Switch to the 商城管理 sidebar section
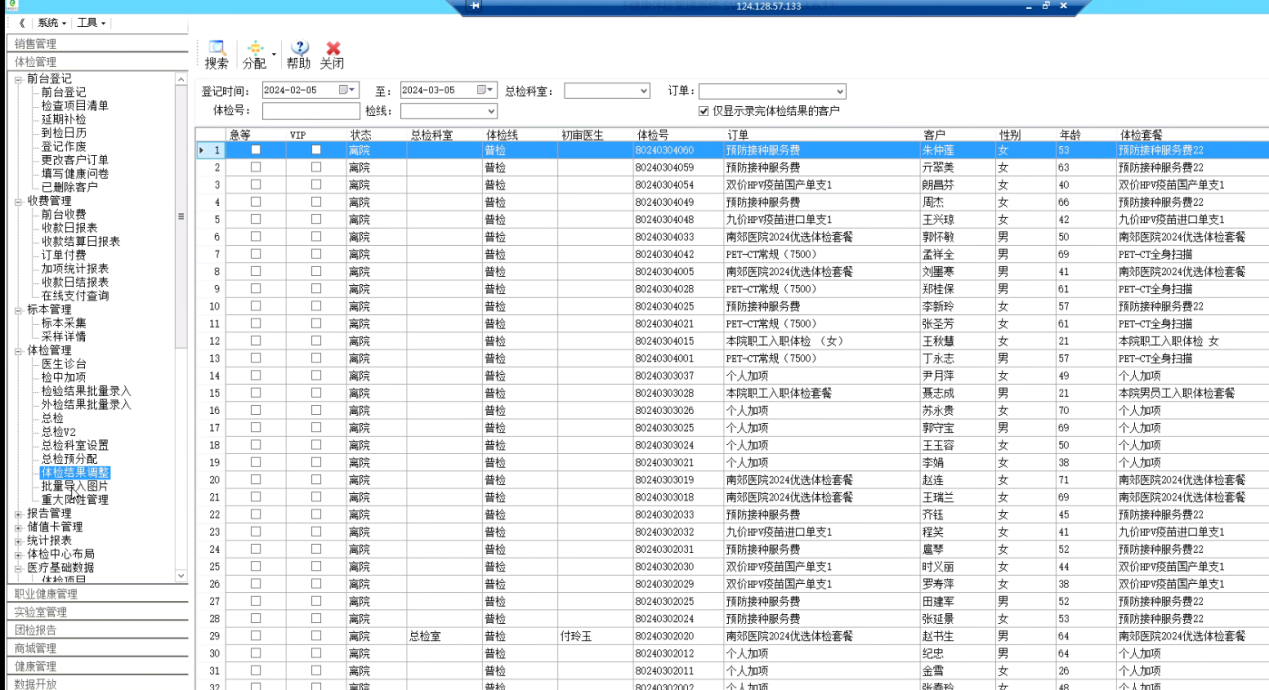Screen dimensions: 1269x690 tap(95, 648)
